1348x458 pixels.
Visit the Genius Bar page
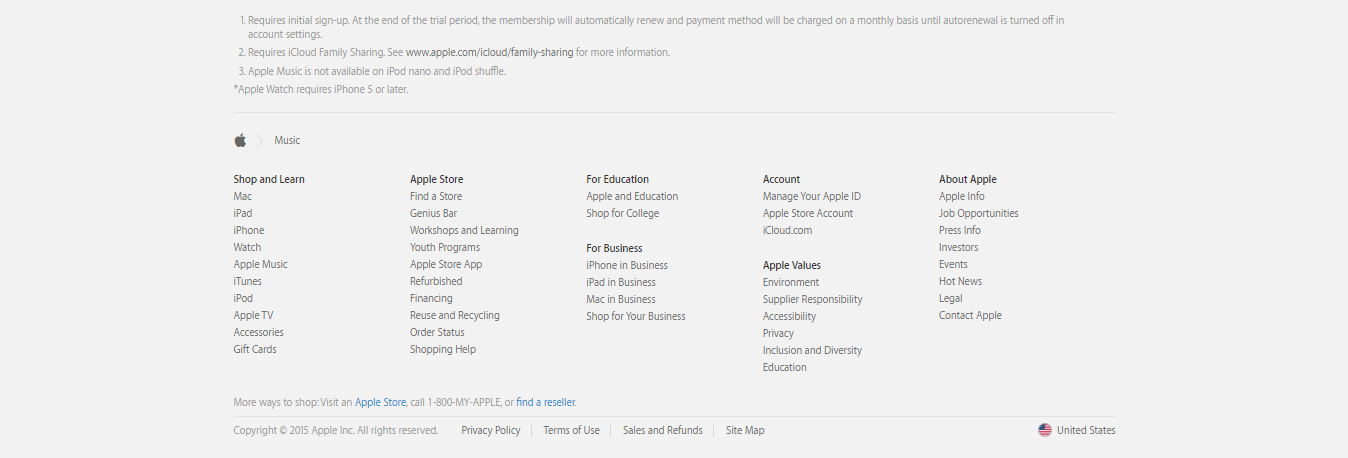click(x=433, y=214)
